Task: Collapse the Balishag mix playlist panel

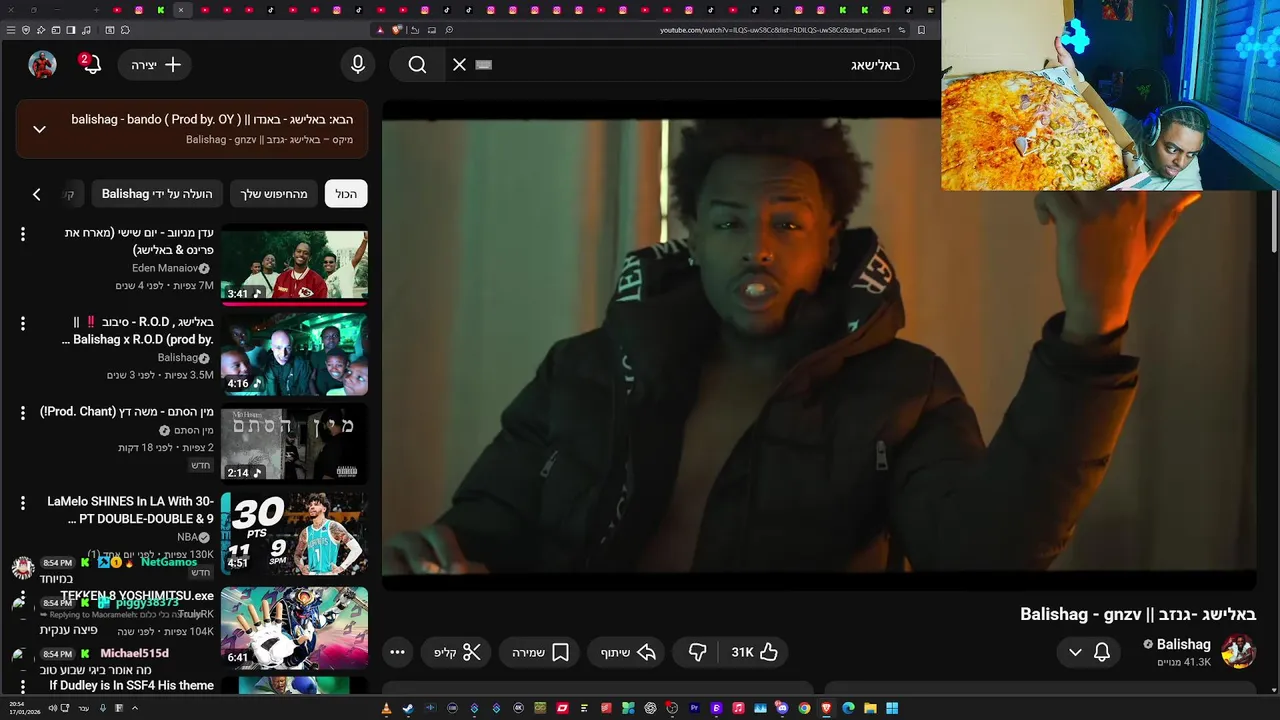Action: 39,129
